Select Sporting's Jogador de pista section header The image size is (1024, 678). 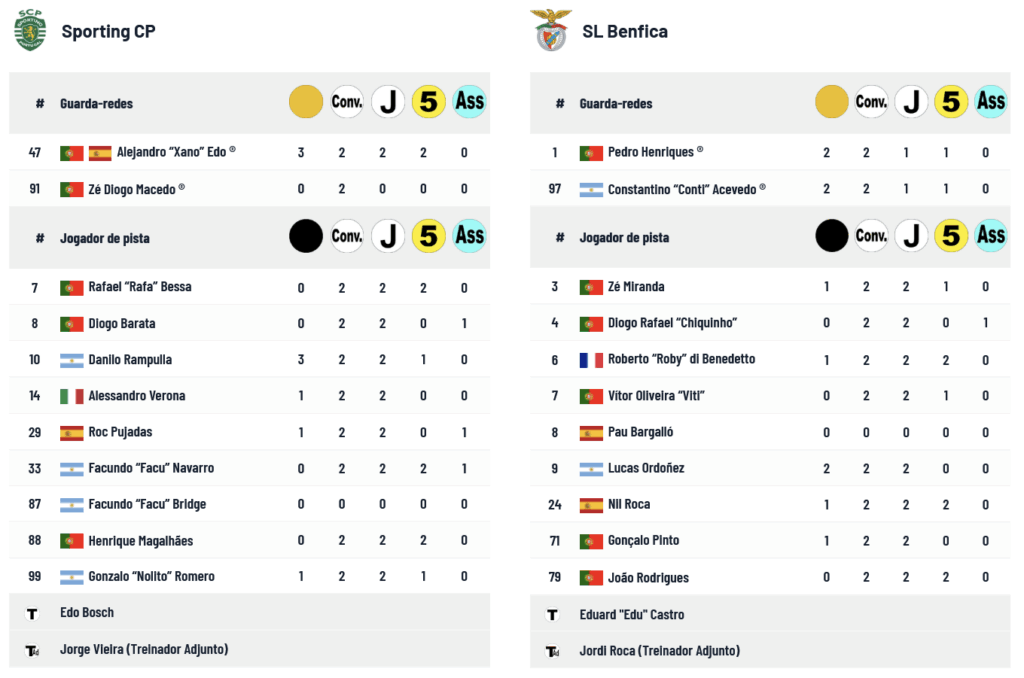pyautogui.click(x=103, y=238)
